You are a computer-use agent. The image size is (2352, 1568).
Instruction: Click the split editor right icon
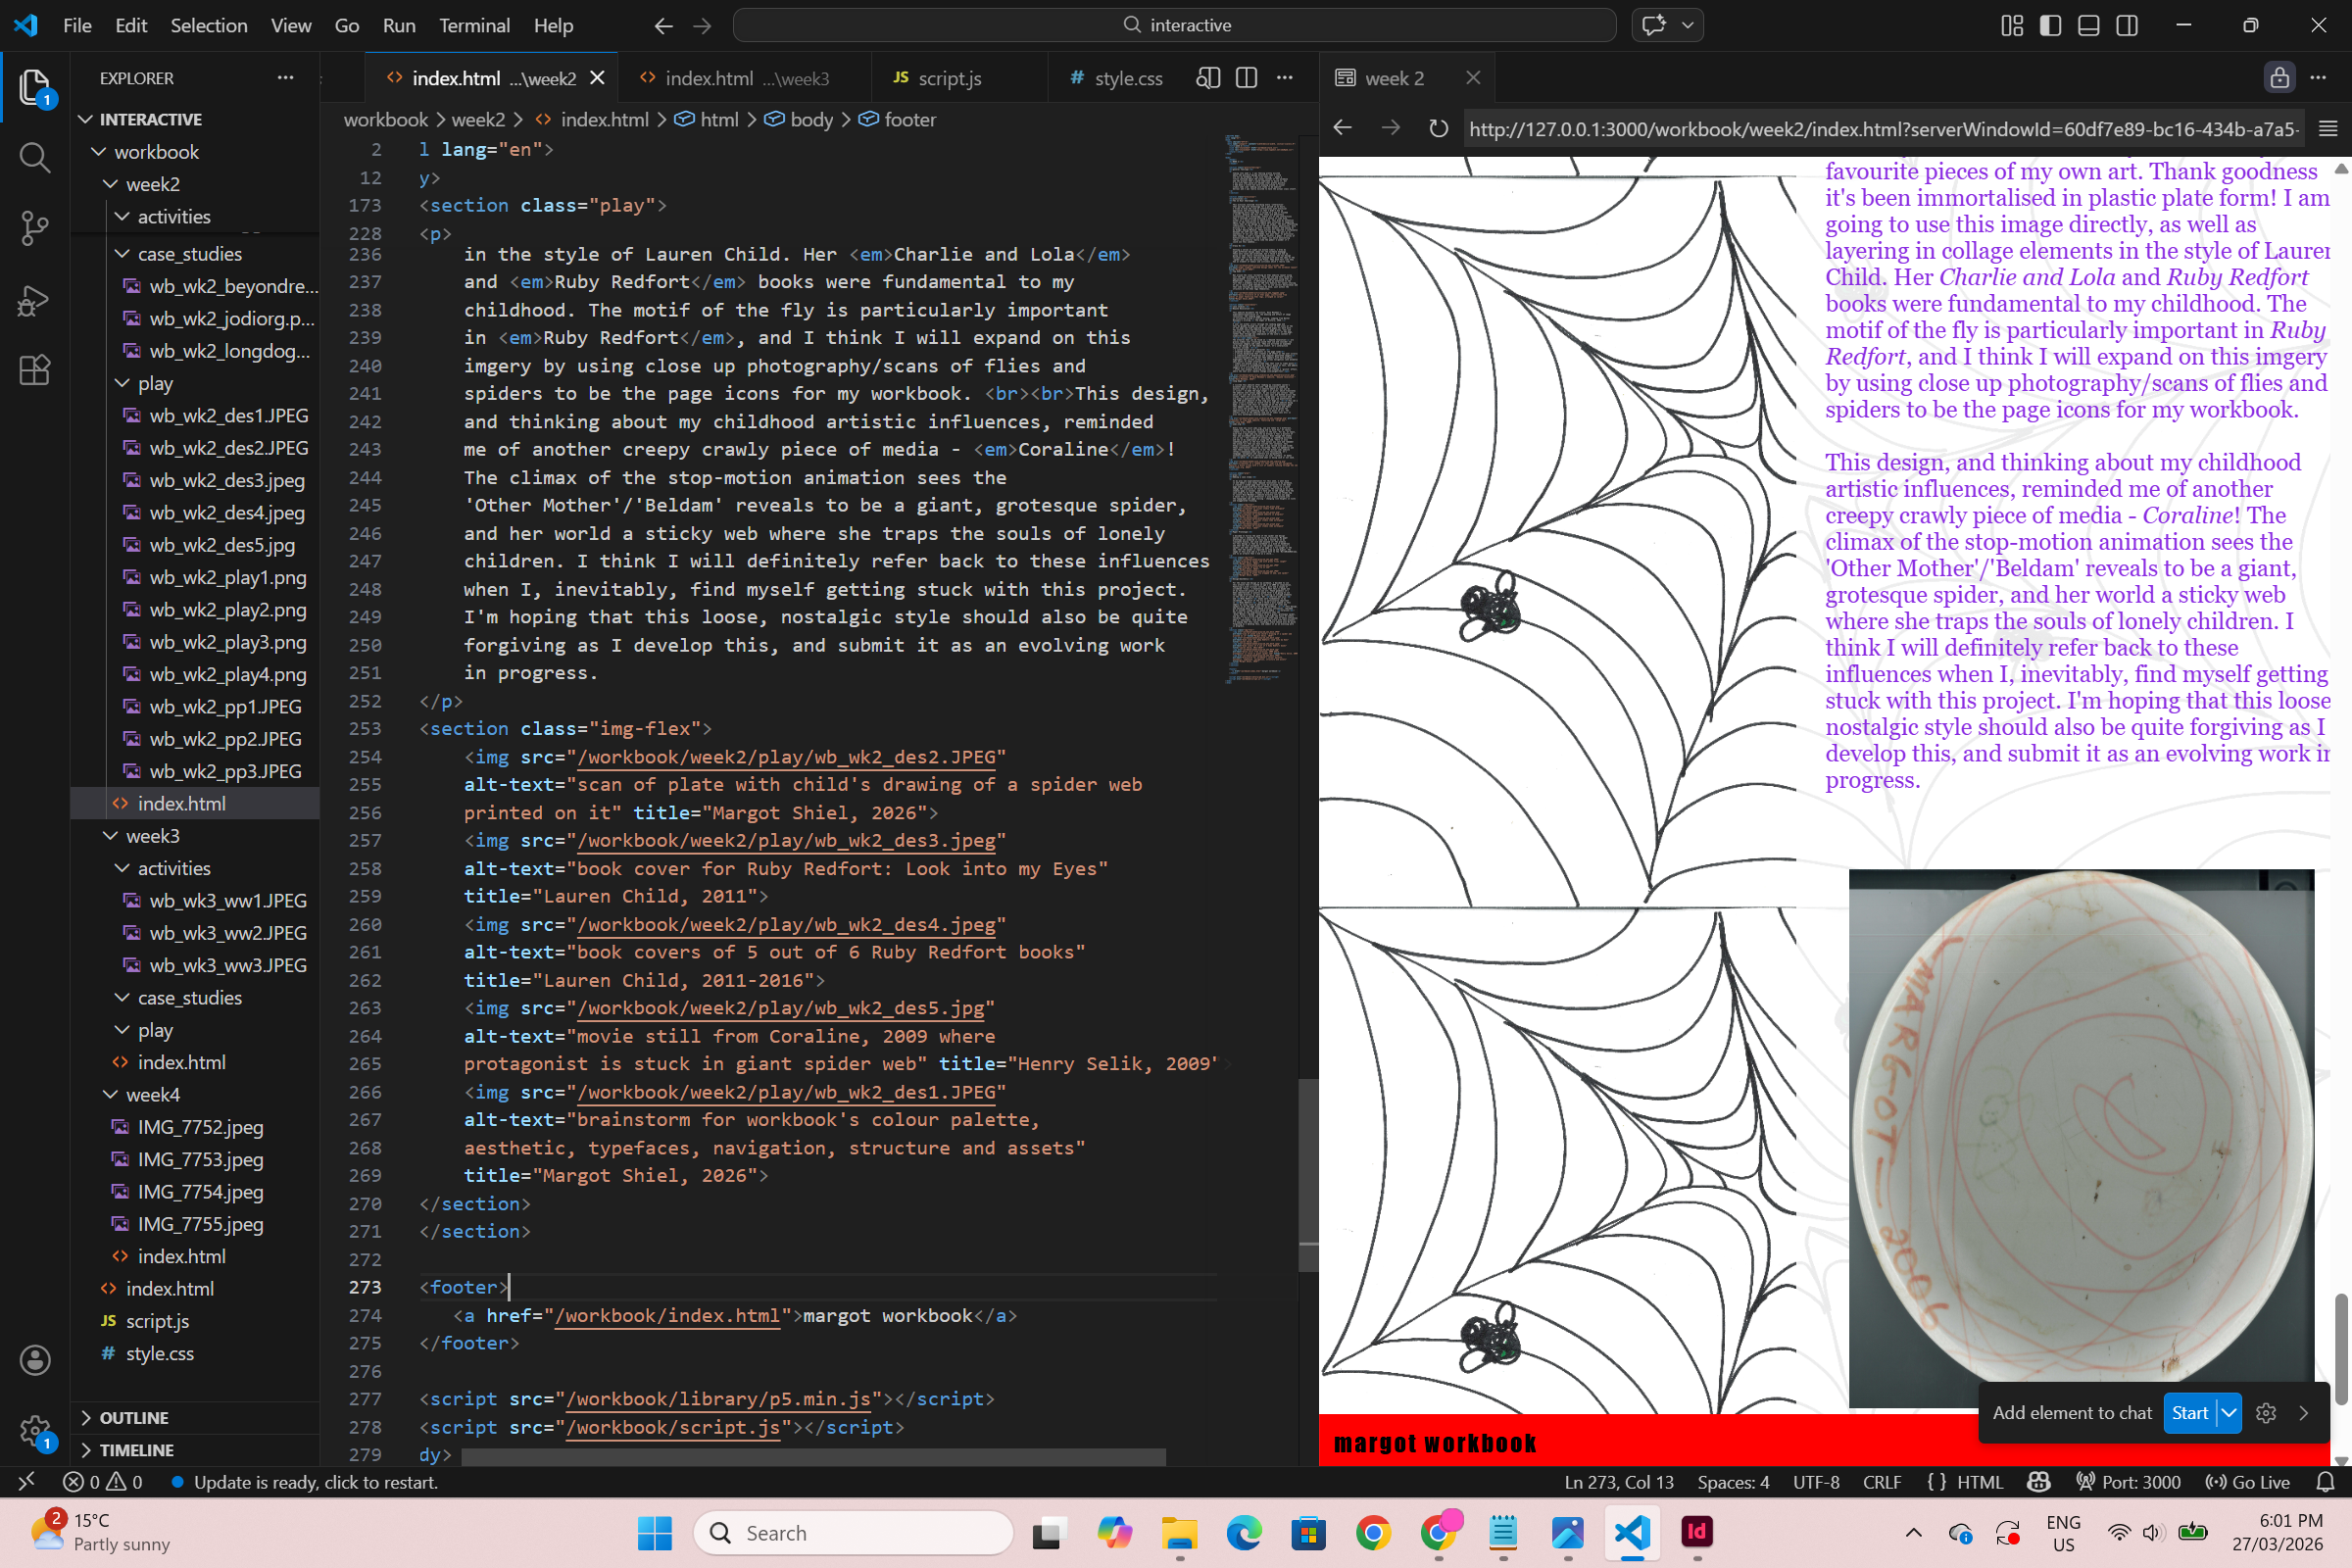[1246, 78]
